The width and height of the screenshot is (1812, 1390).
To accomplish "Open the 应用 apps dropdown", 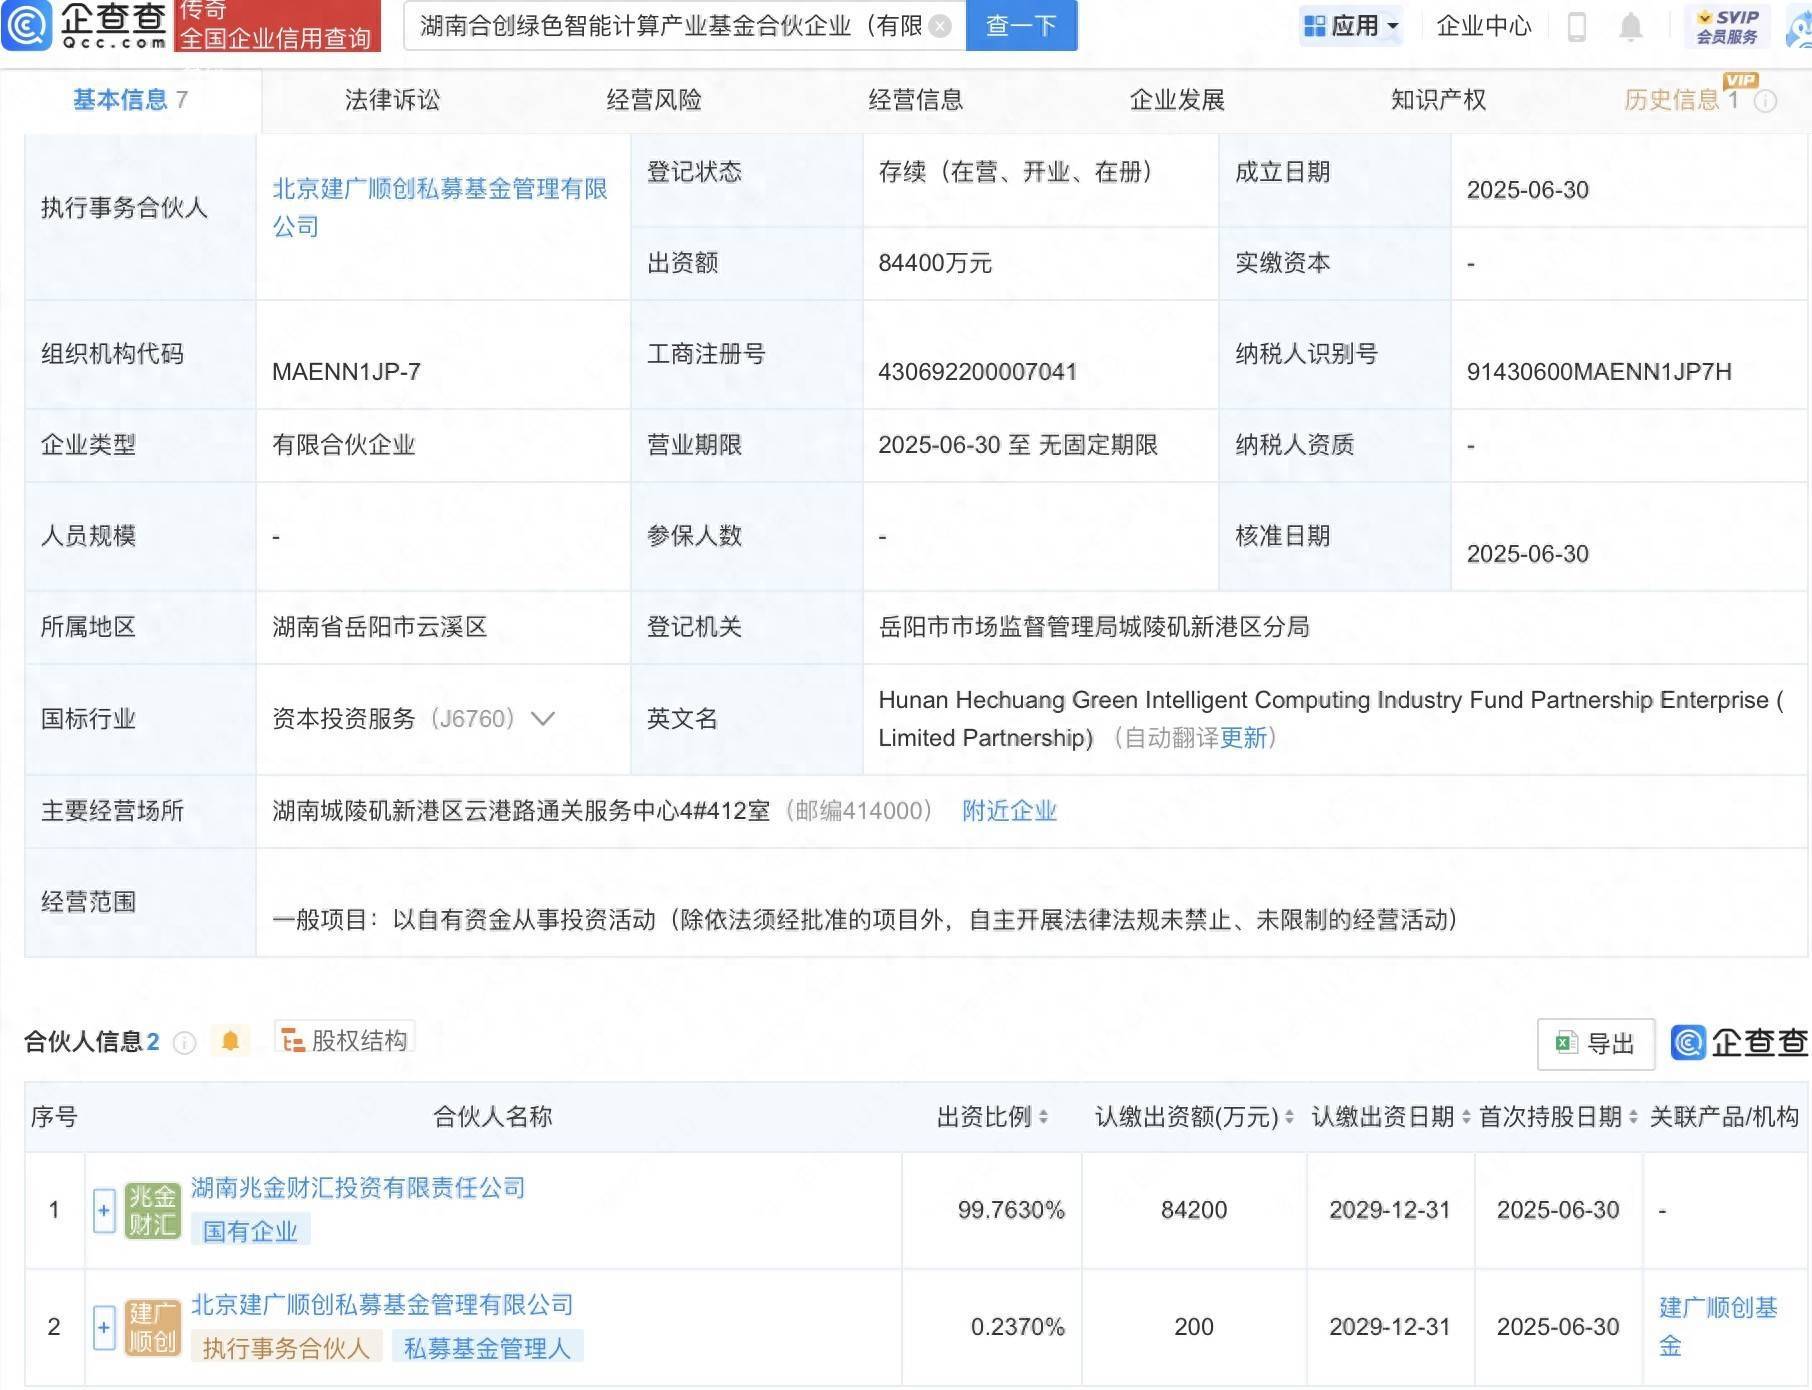I will click(x=1351, y=27).
